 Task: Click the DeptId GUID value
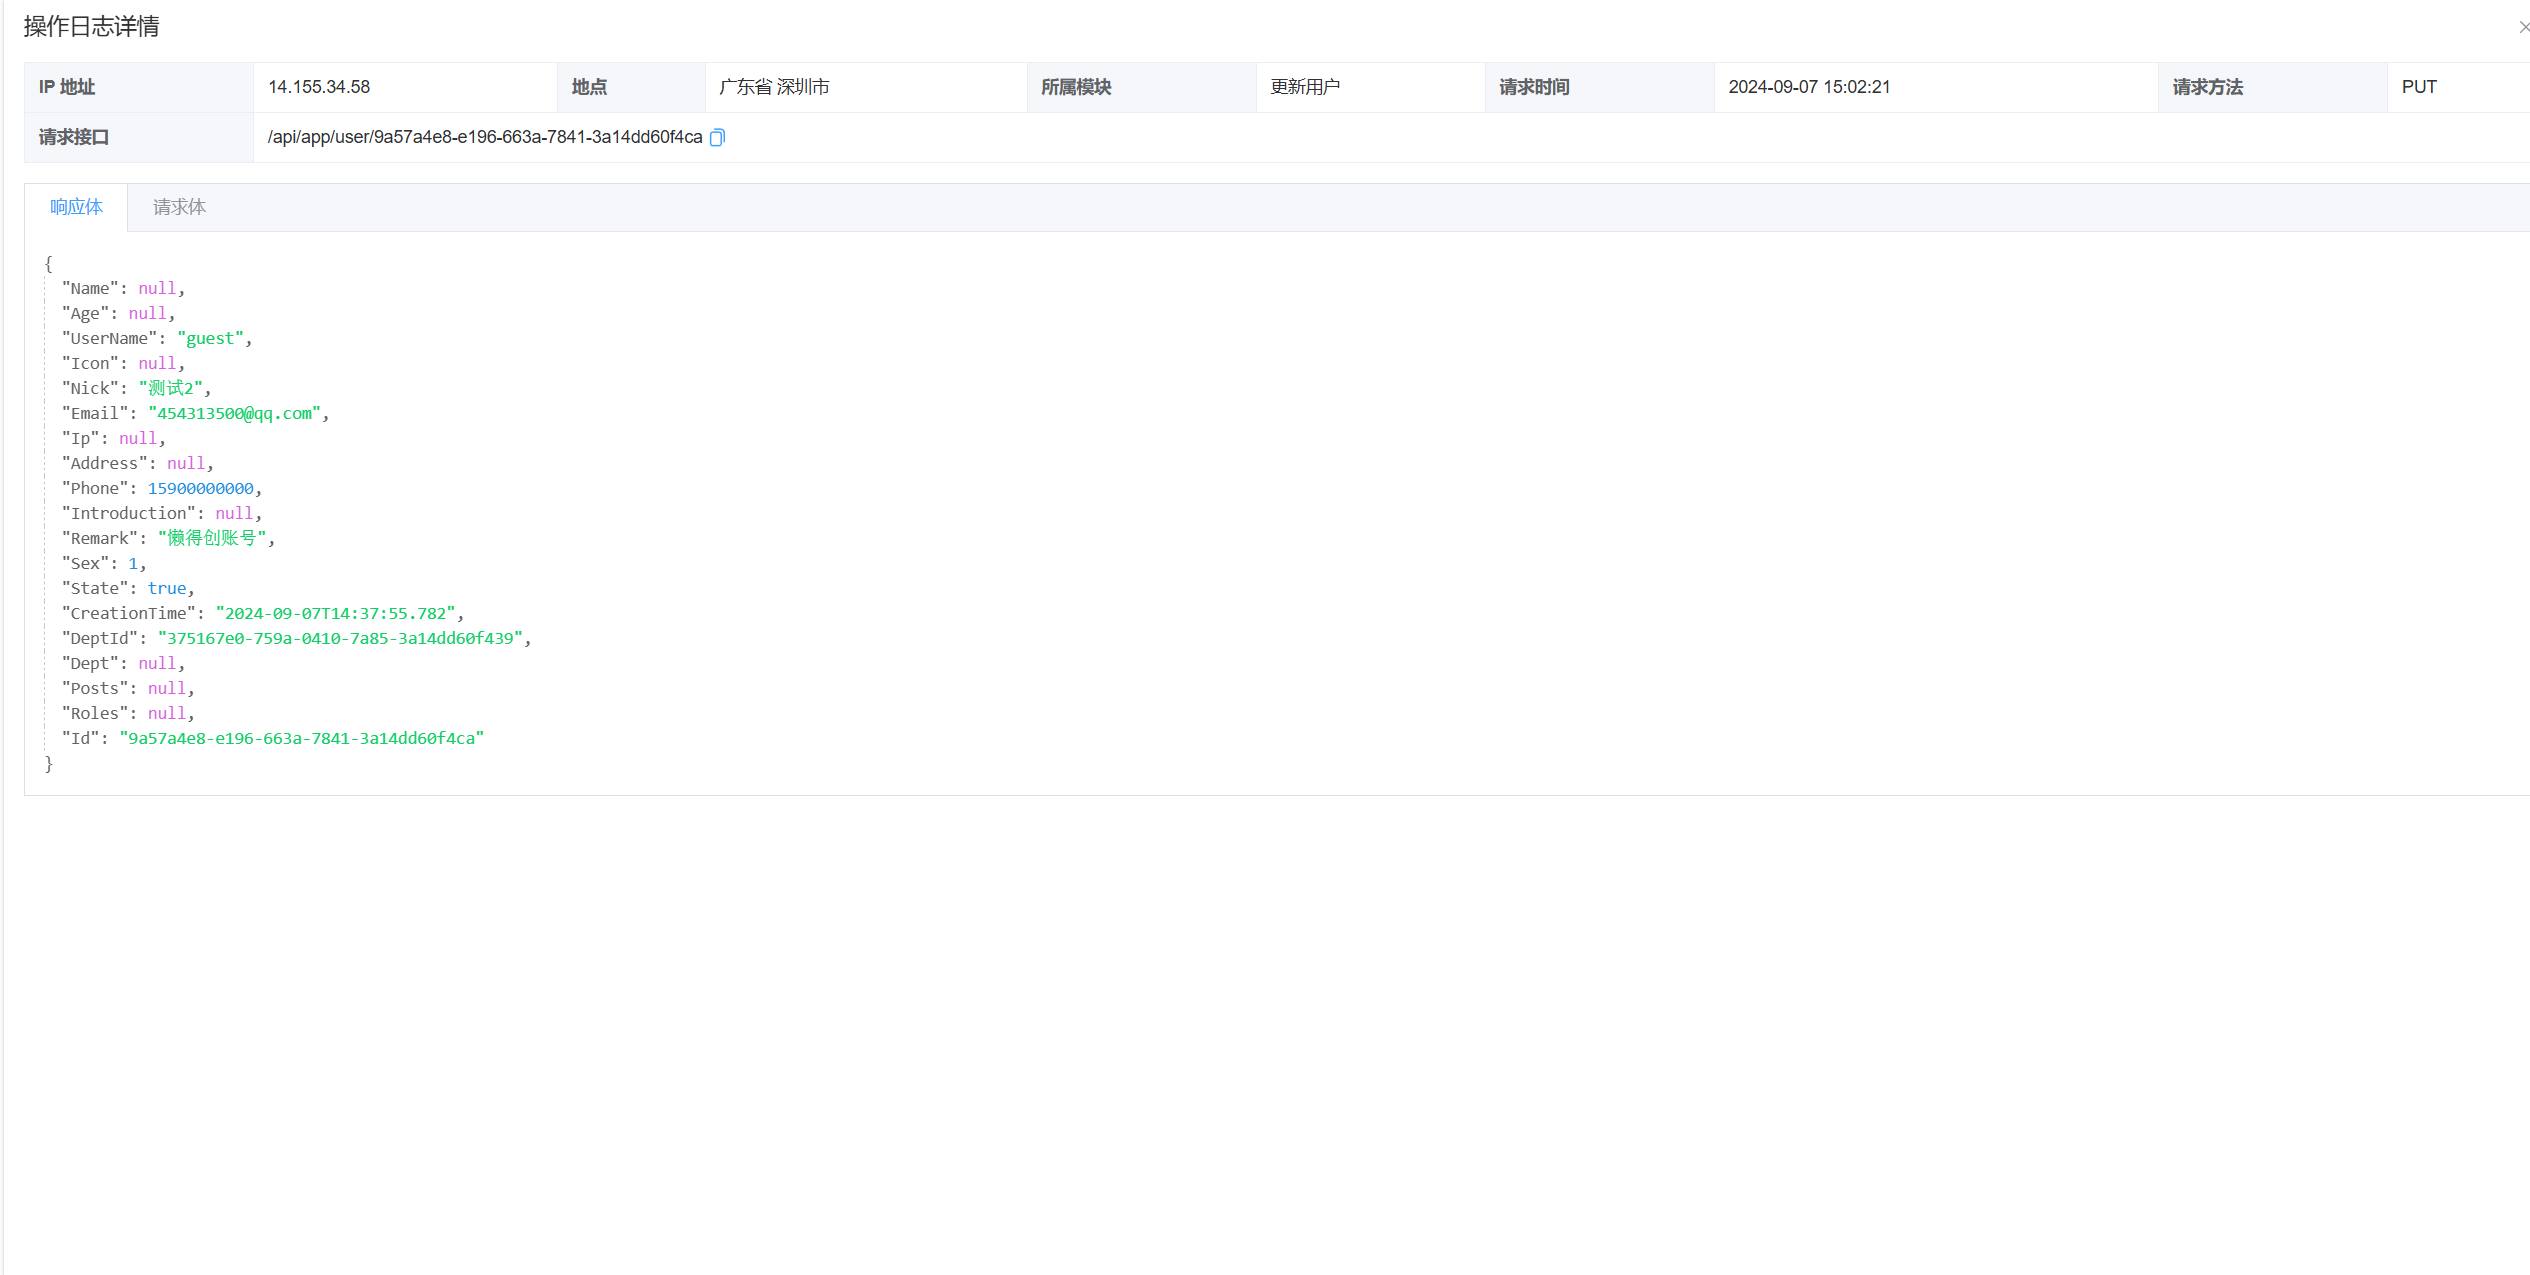[x=340, y=638]
